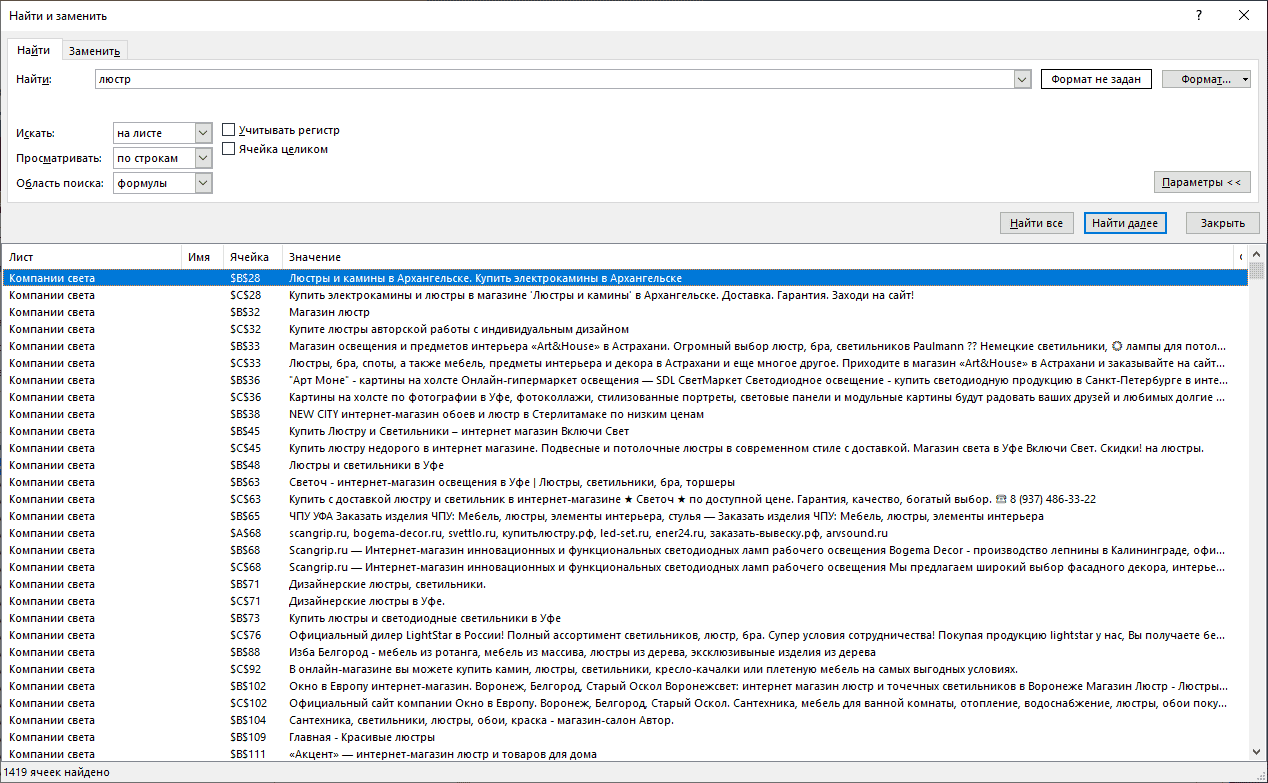1268x783 pixels.
Task: Switch to the Найти tab
Action: click(33, 50)
